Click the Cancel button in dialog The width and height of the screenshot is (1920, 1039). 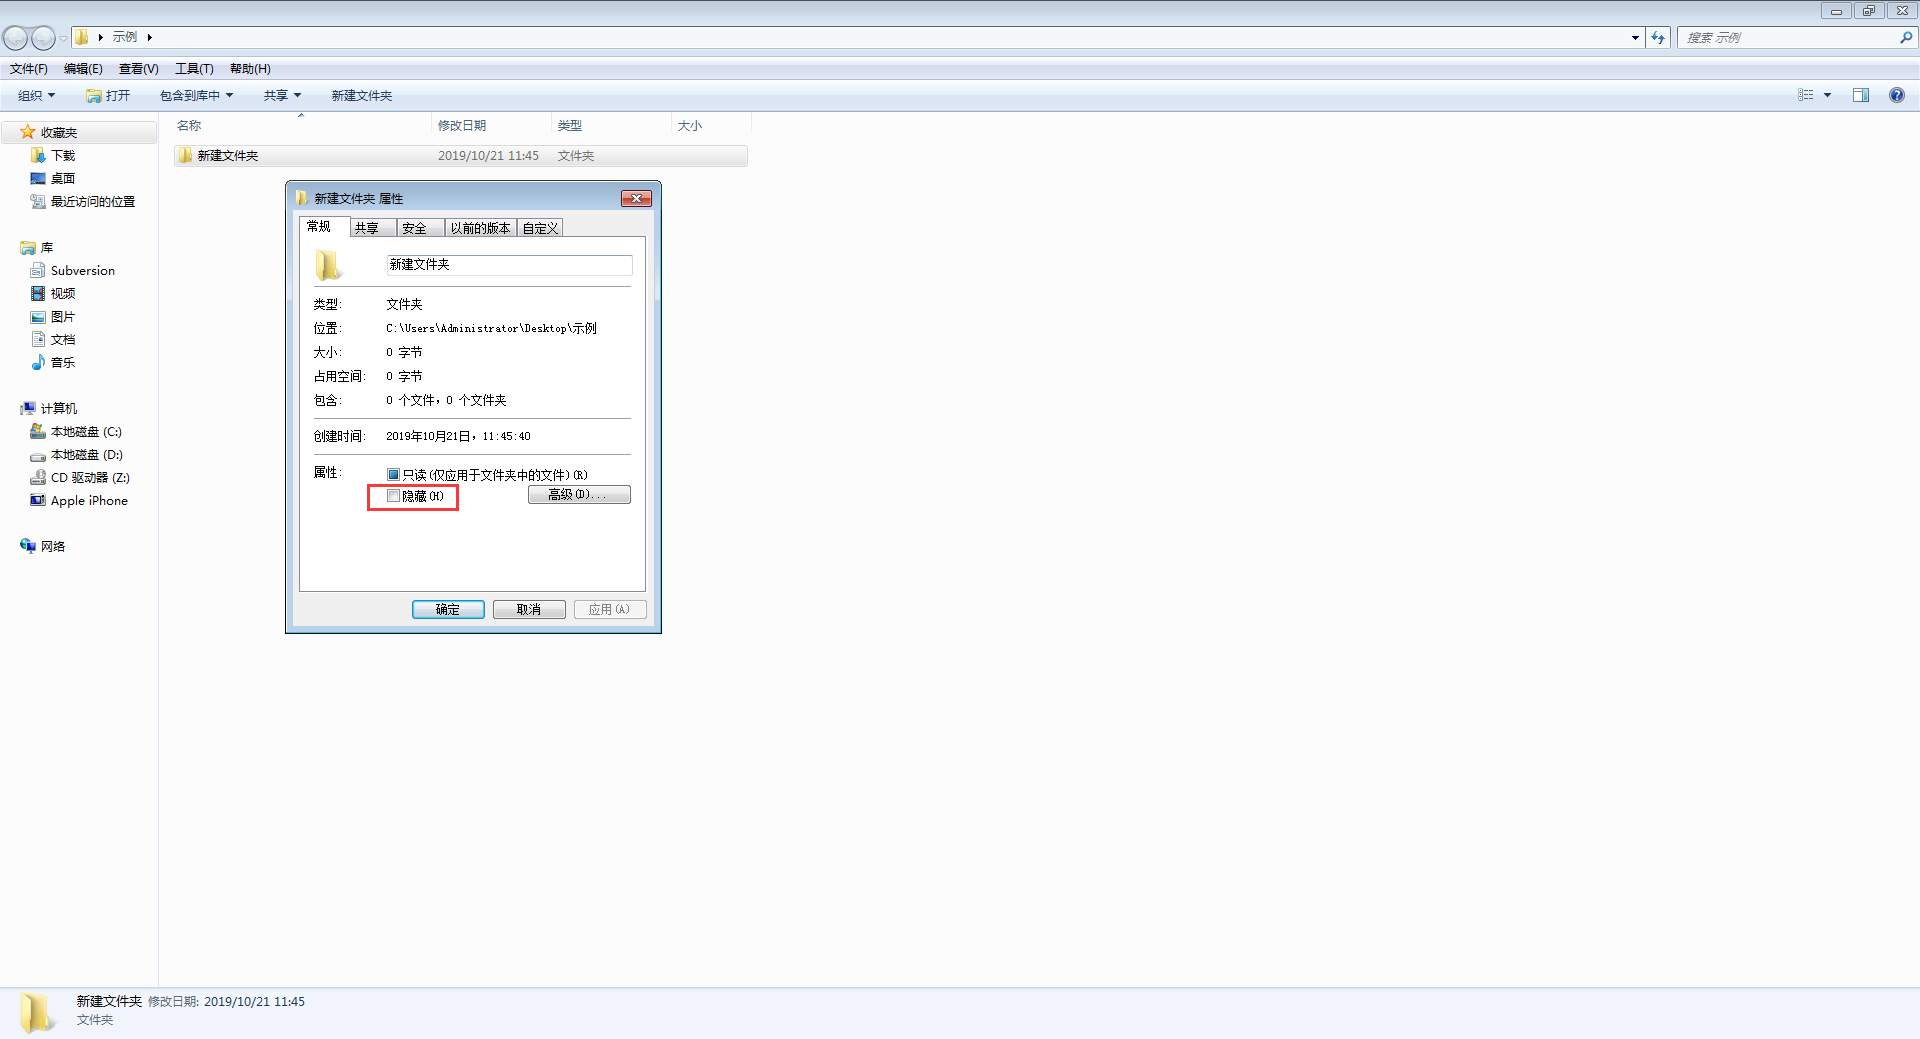coord(529,609)
